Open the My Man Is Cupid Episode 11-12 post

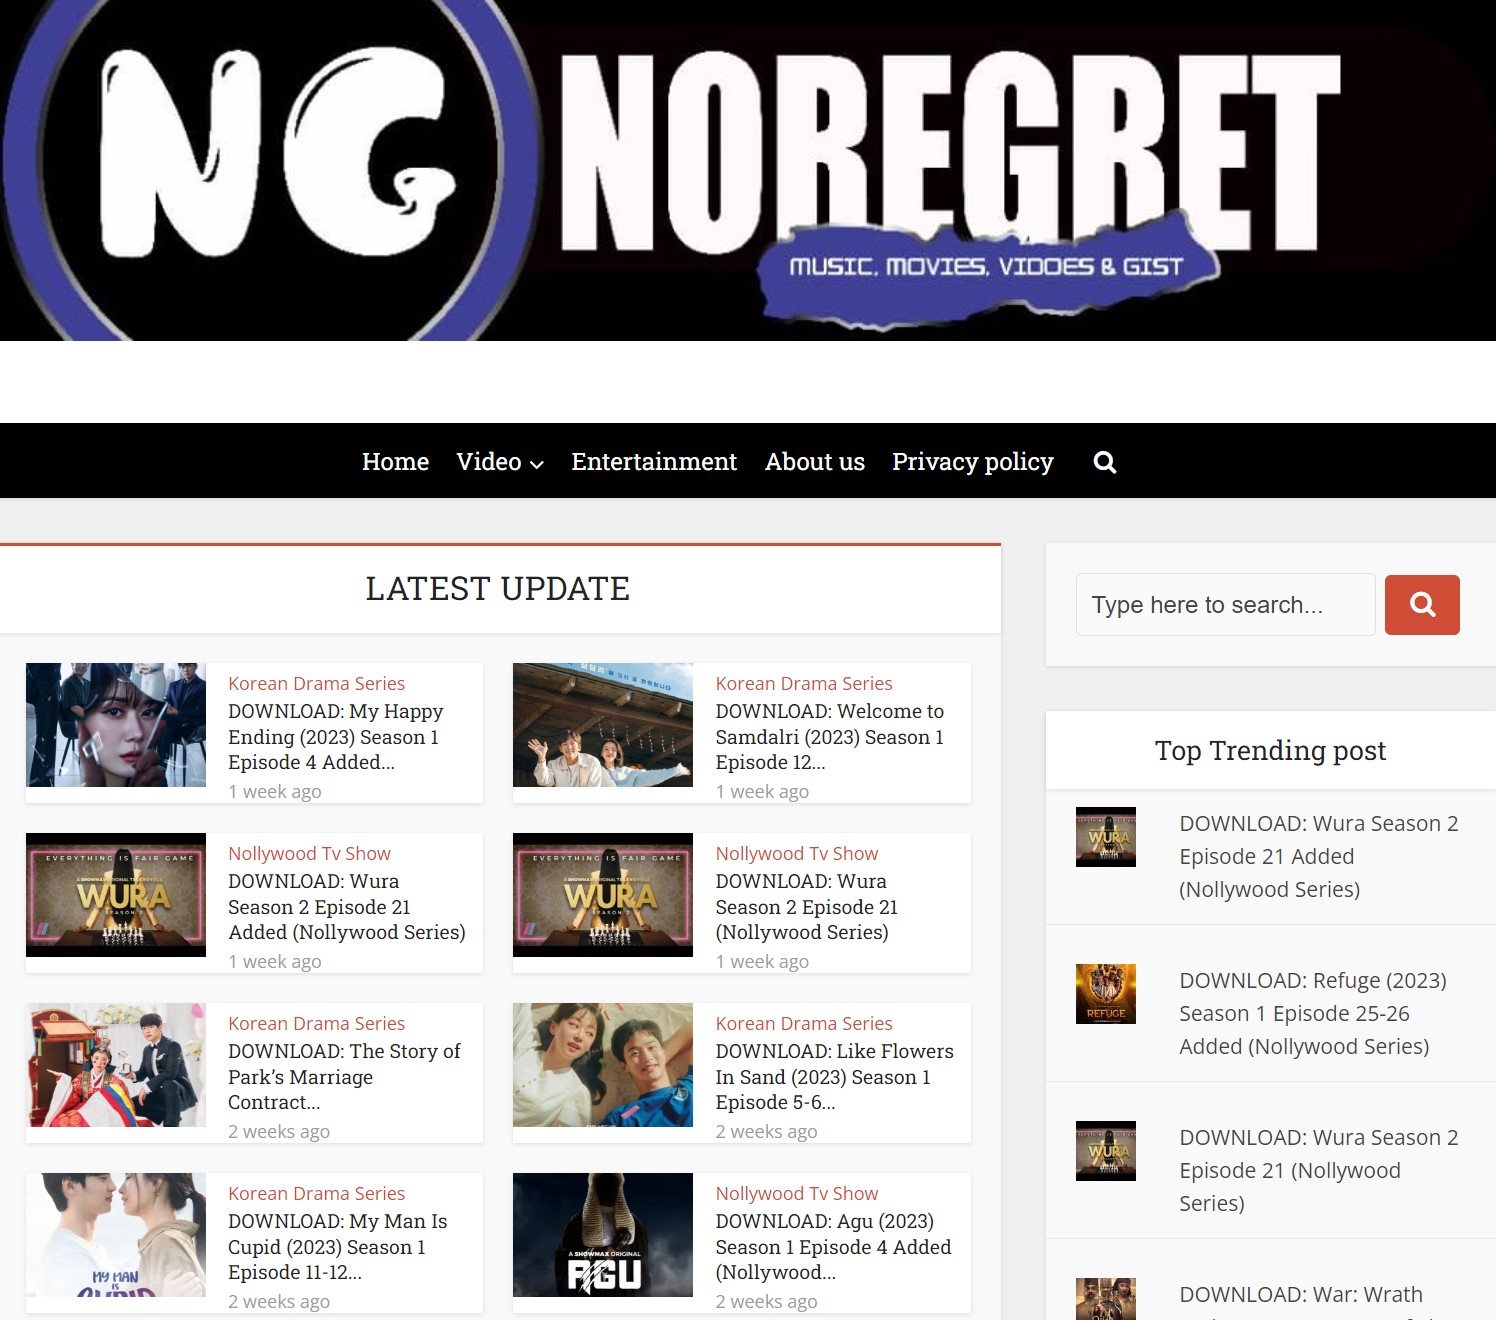pyautogui.click(x=337, y=1247)
